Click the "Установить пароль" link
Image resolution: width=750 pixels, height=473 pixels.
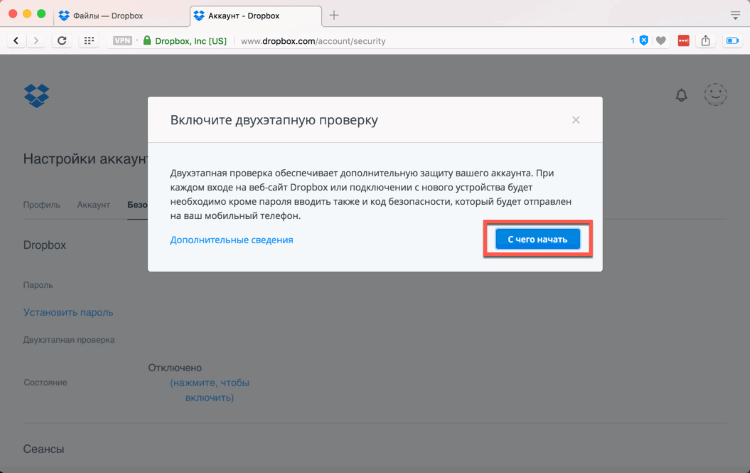click(68, 312)
